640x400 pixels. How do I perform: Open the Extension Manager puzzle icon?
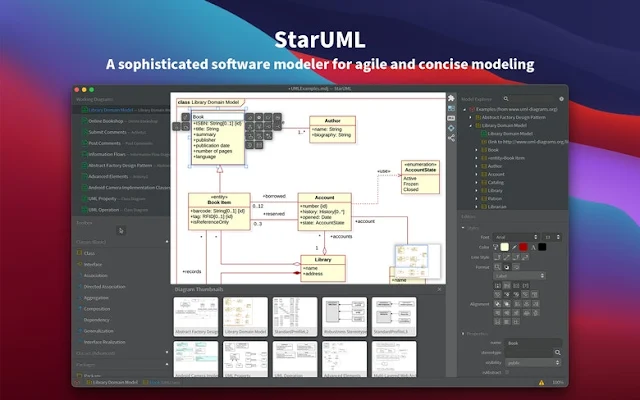click(x=451, y=98)
